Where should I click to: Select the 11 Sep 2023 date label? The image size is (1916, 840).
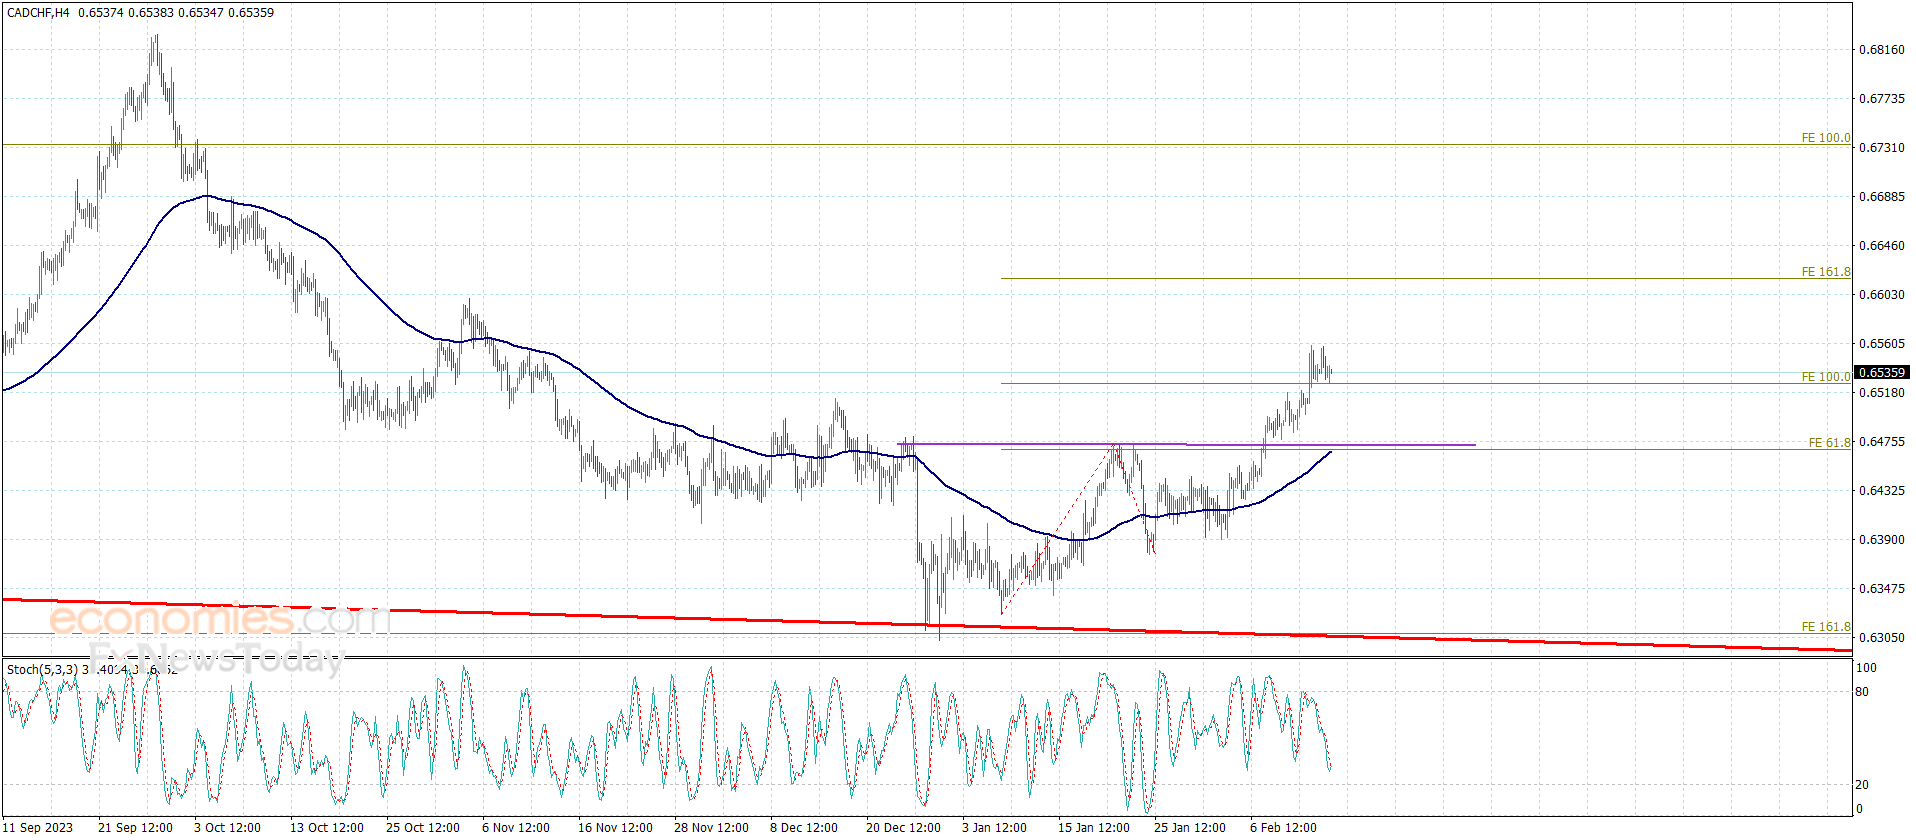pyautogui.click(x=38, y=827)
